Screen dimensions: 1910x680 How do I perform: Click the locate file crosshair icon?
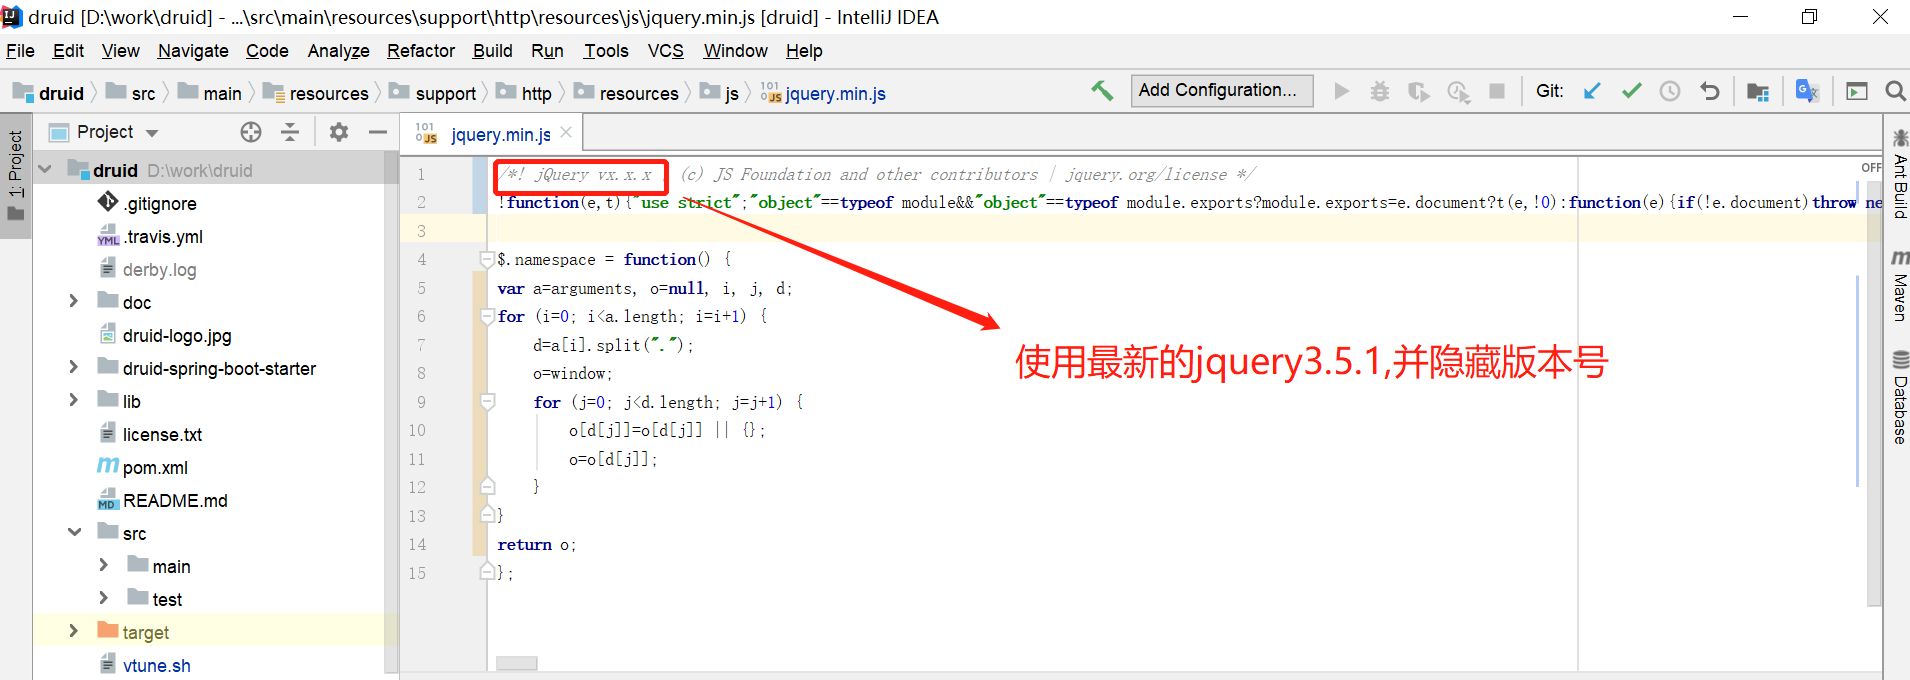pos(251,132)
